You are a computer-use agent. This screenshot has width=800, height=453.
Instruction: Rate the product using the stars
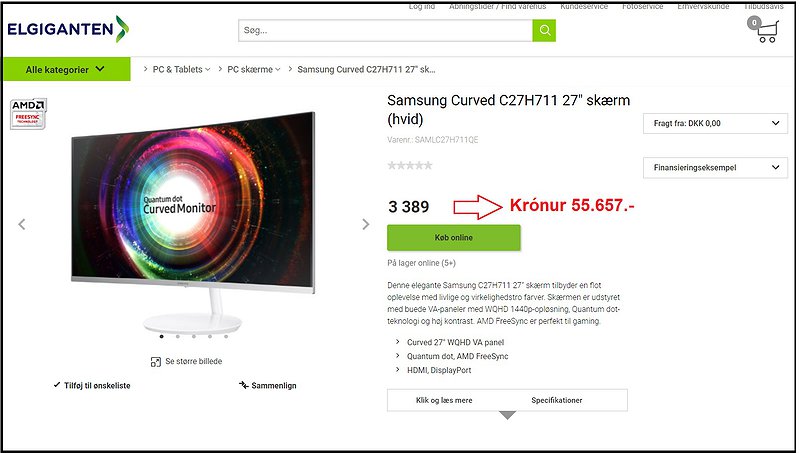(410, 165)
